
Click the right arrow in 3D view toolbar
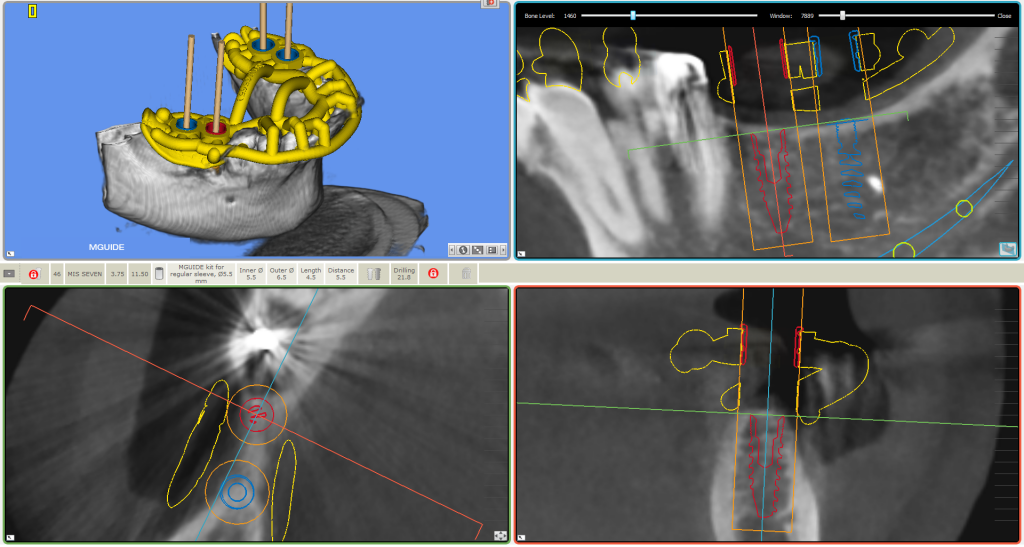(x=504, y=249)
